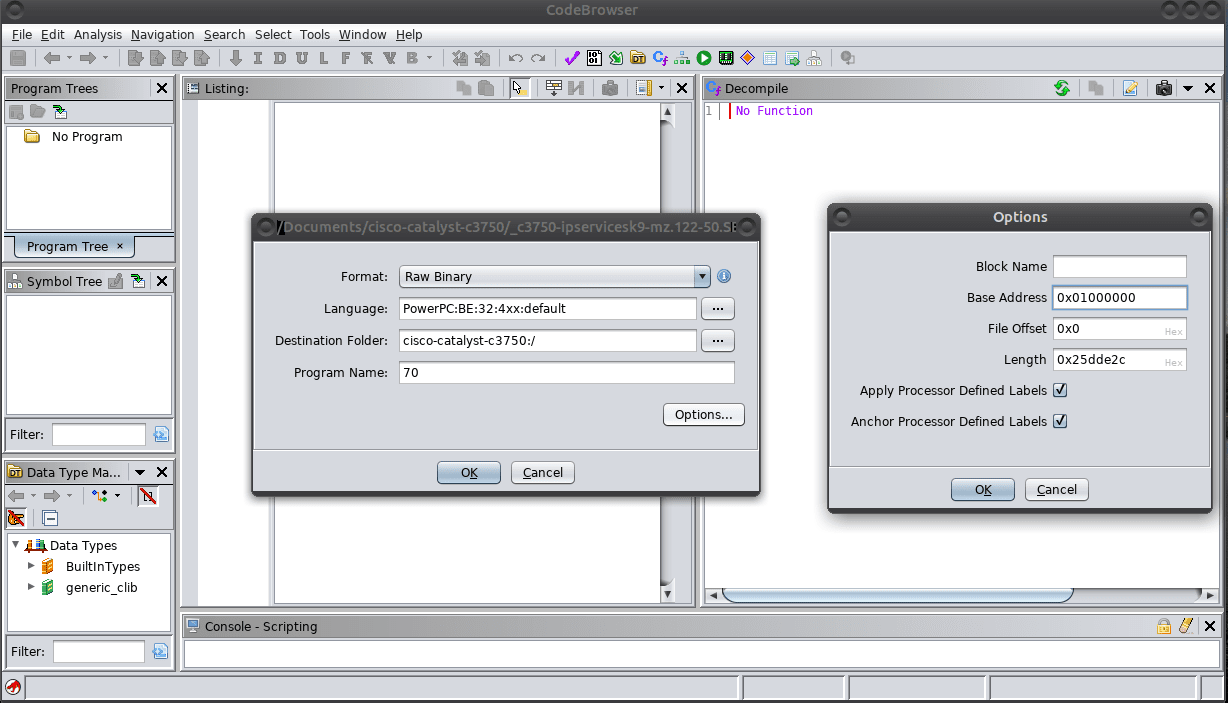Uncheck Anchor Processor Defined Labels
1228x703 pixels.
tap(1060, 421)
